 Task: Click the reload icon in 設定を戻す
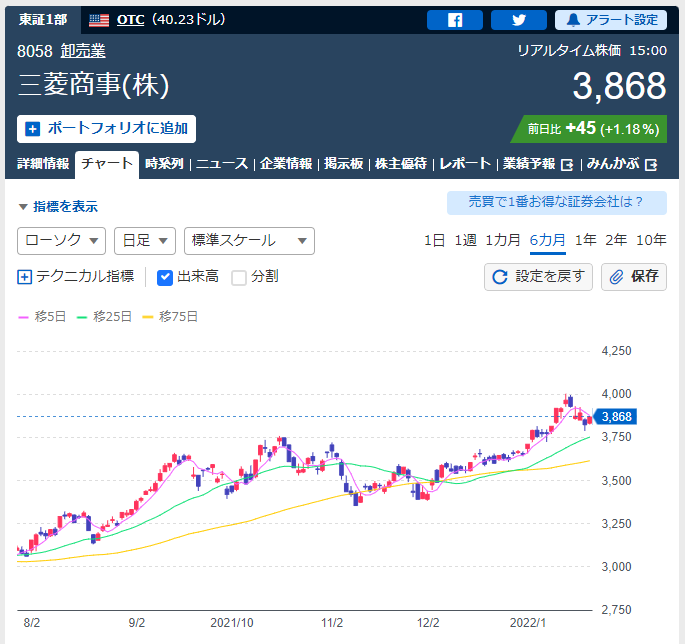[x=500, y=277]
